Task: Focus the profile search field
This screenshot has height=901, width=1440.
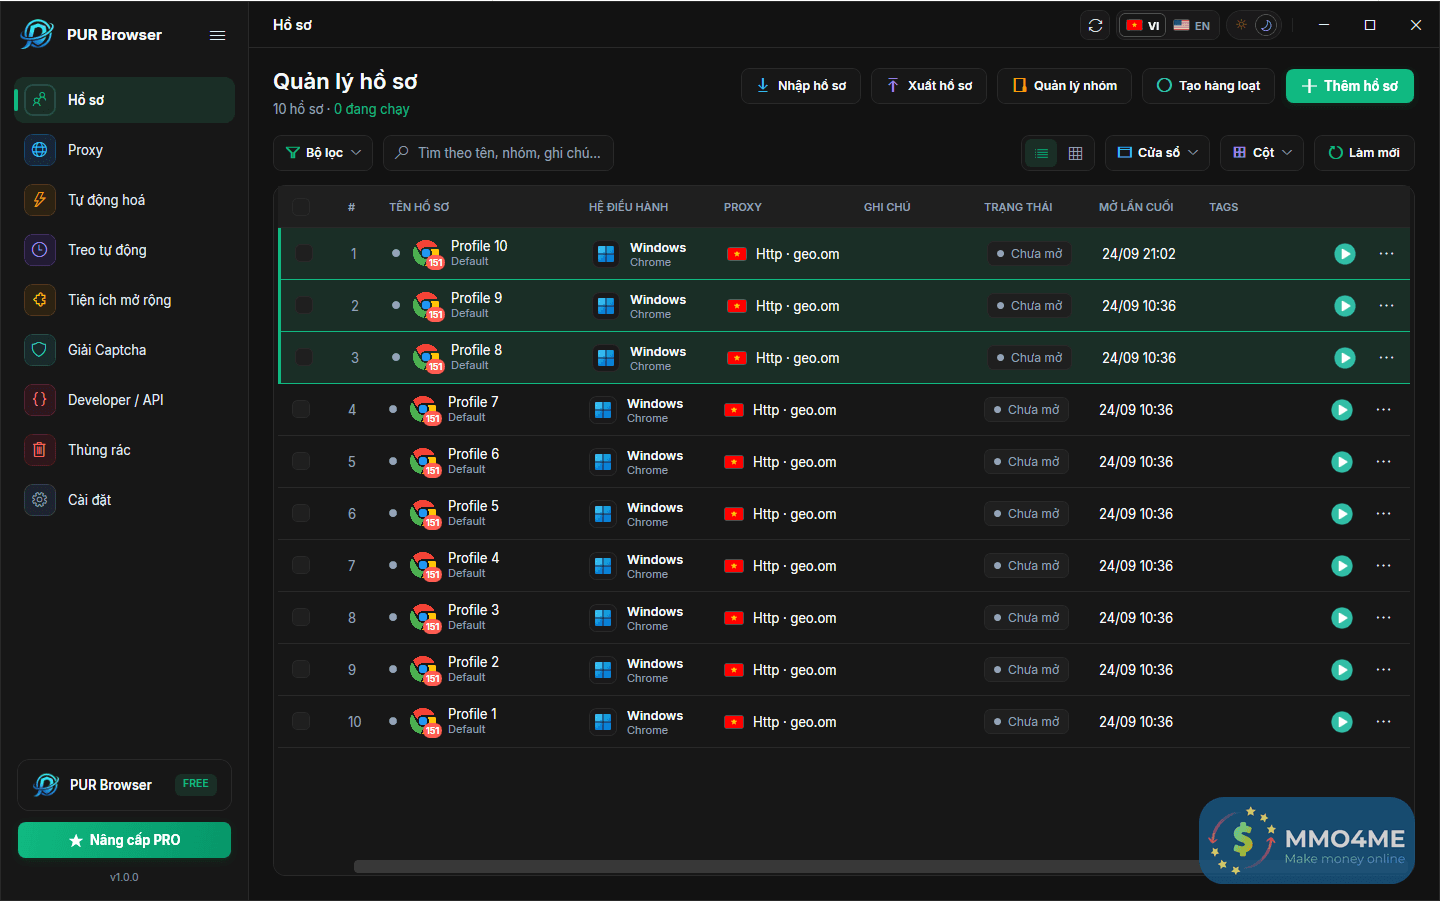Action: 498,153
